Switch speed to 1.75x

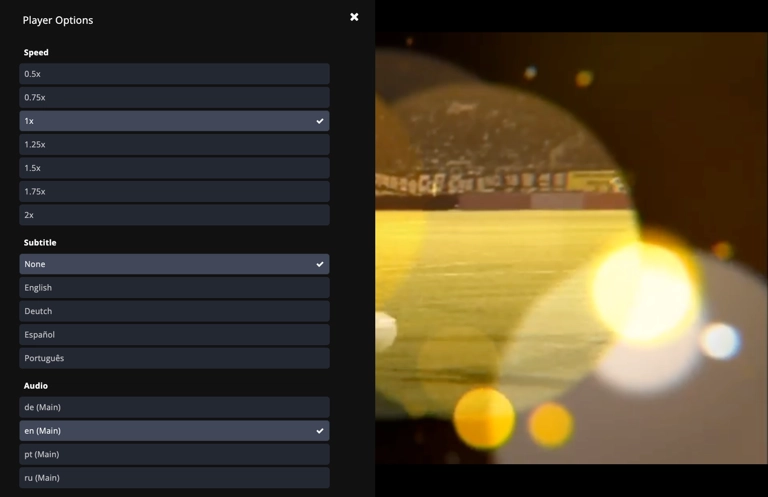point(174,191)
